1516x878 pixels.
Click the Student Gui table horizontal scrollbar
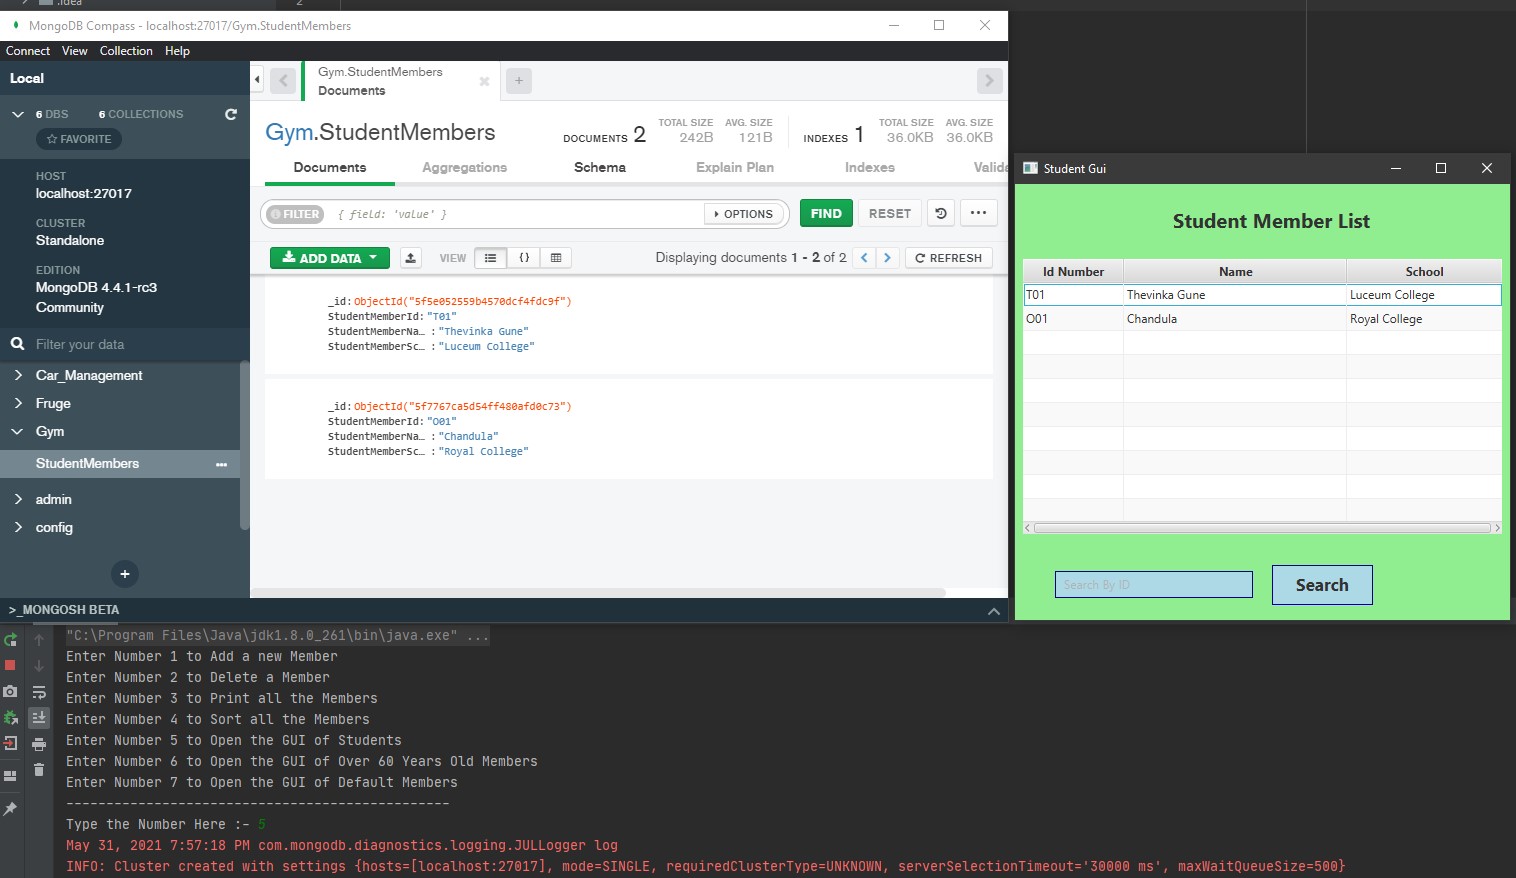click(x=1262, y=527)
